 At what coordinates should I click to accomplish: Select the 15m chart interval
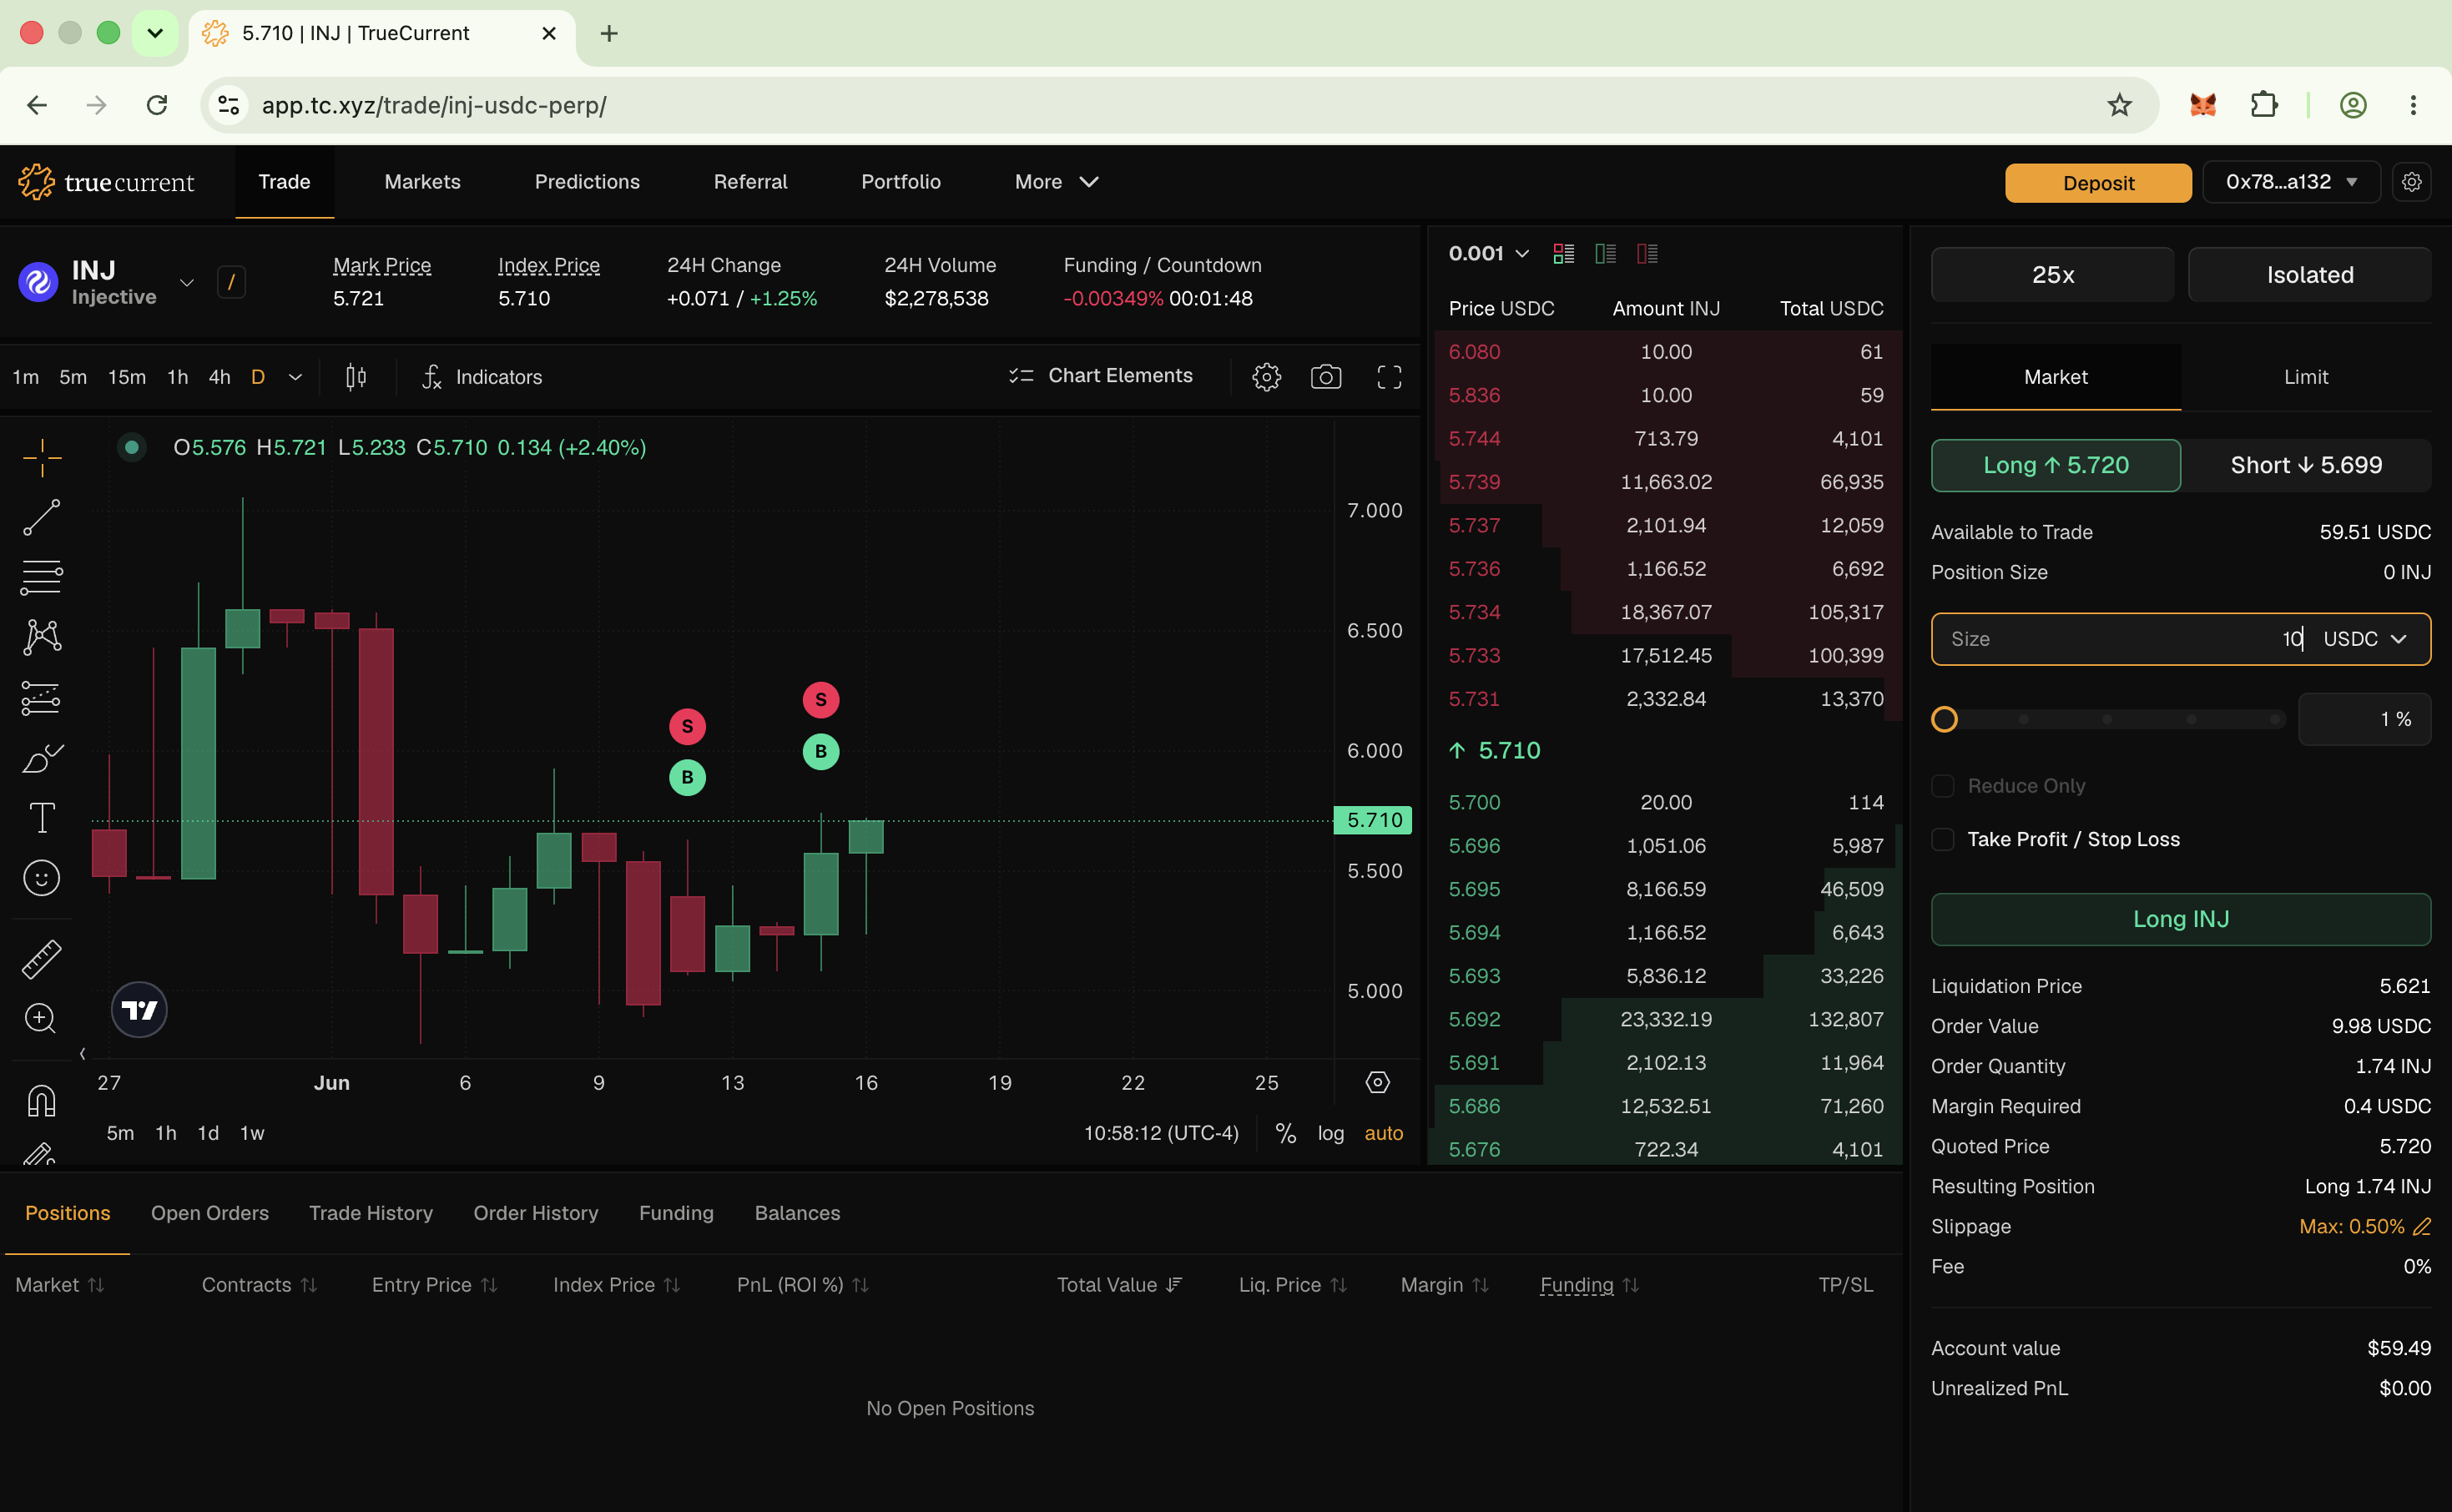tap(127, 377)
